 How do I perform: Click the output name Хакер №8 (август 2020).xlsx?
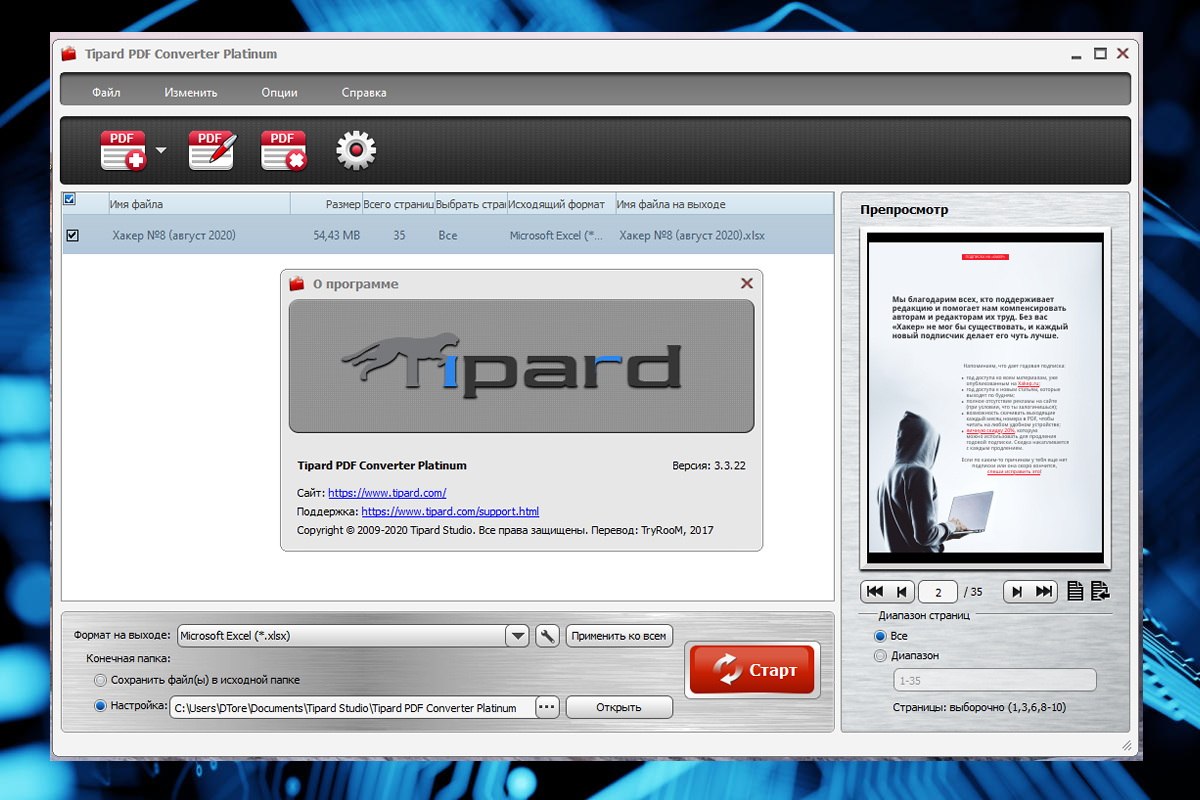(692, 236)
